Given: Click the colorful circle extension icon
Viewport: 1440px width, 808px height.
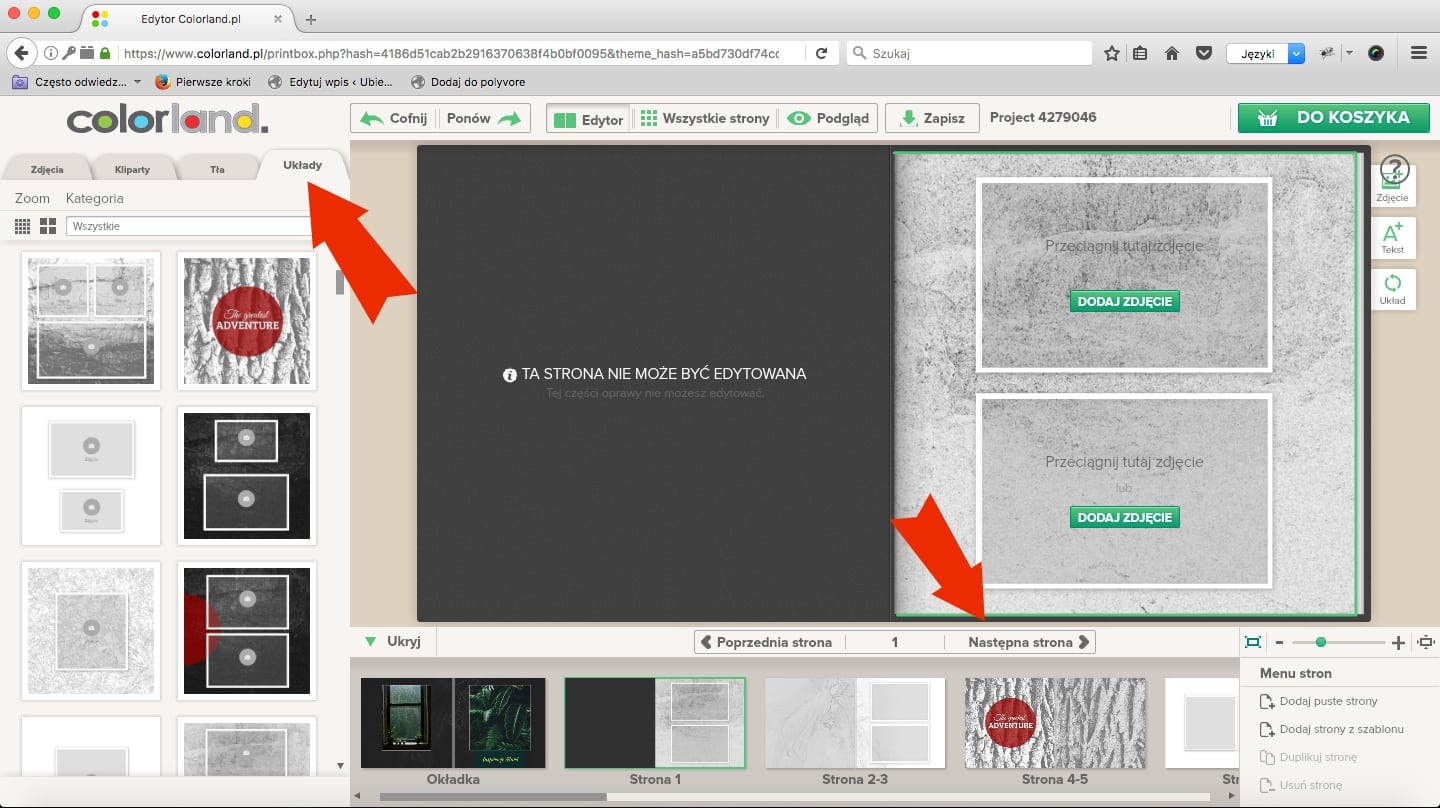Looking at the screenshot, I should point(1376,53).
